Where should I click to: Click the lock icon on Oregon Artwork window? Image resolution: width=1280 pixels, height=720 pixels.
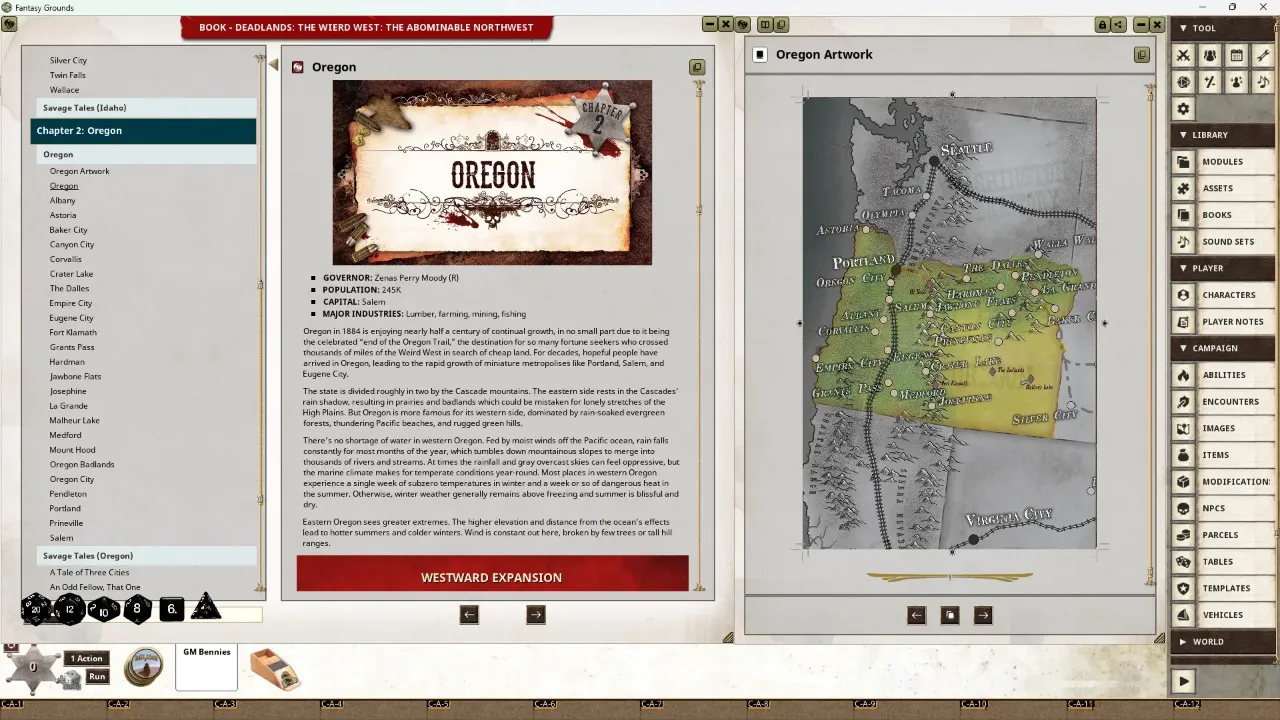[x=1102, y=25]
